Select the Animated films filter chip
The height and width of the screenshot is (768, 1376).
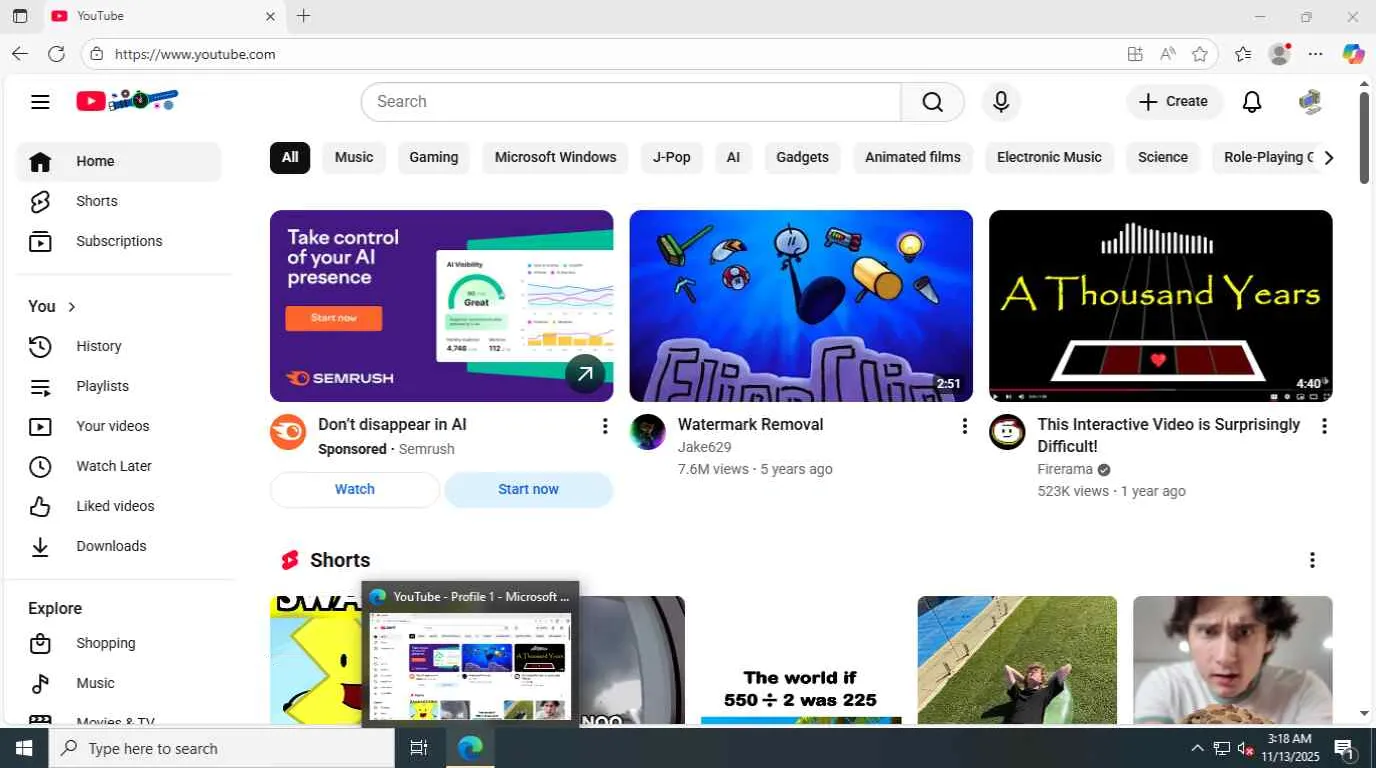(x=912, y=157)
